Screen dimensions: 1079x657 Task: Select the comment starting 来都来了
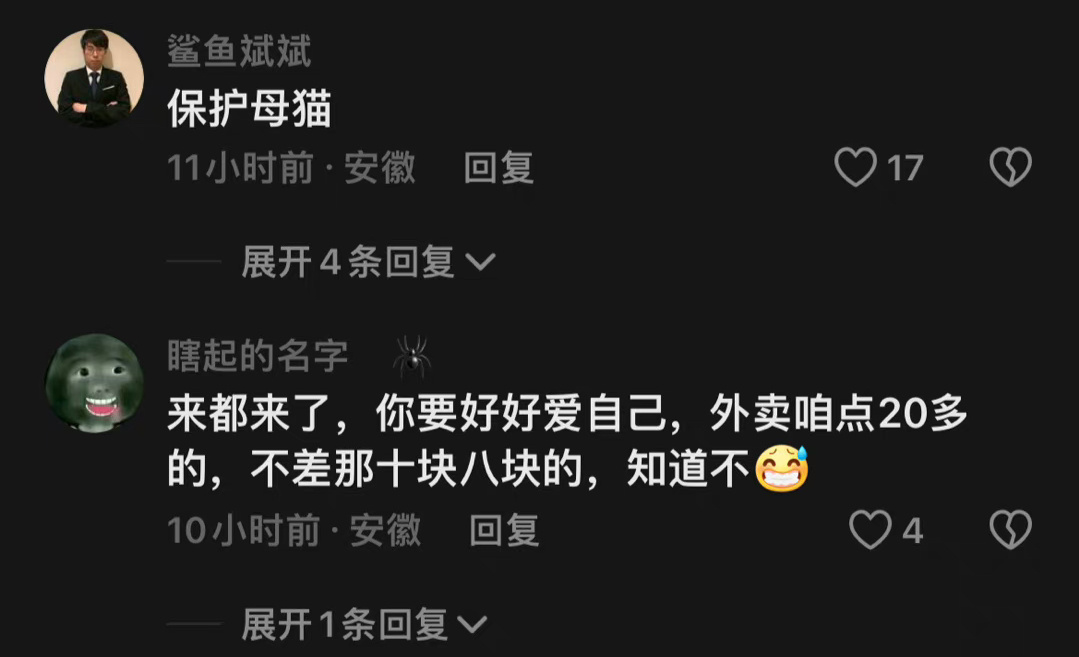click(x=568, y=442)
